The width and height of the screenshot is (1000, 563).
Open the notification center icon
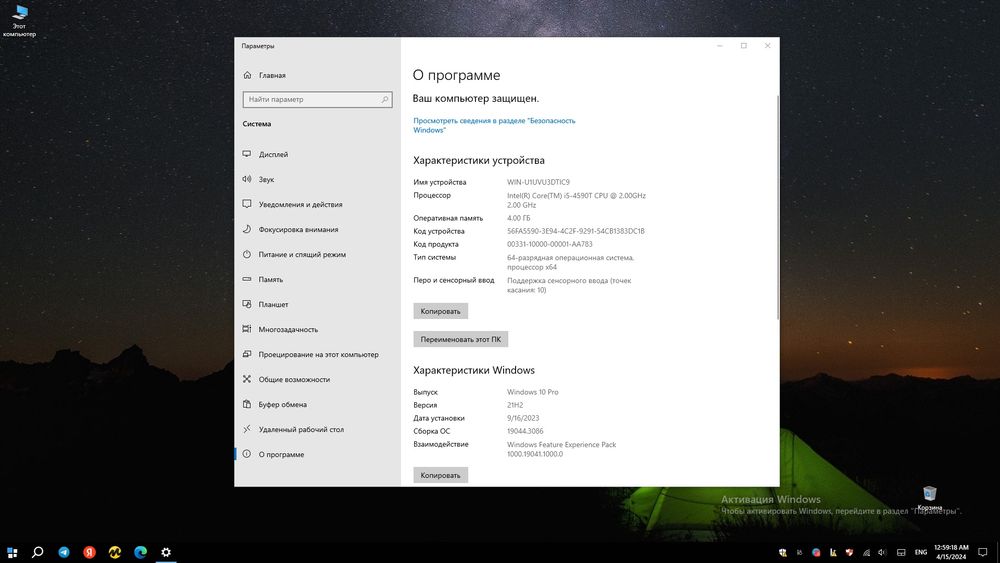tap(983, 552)
